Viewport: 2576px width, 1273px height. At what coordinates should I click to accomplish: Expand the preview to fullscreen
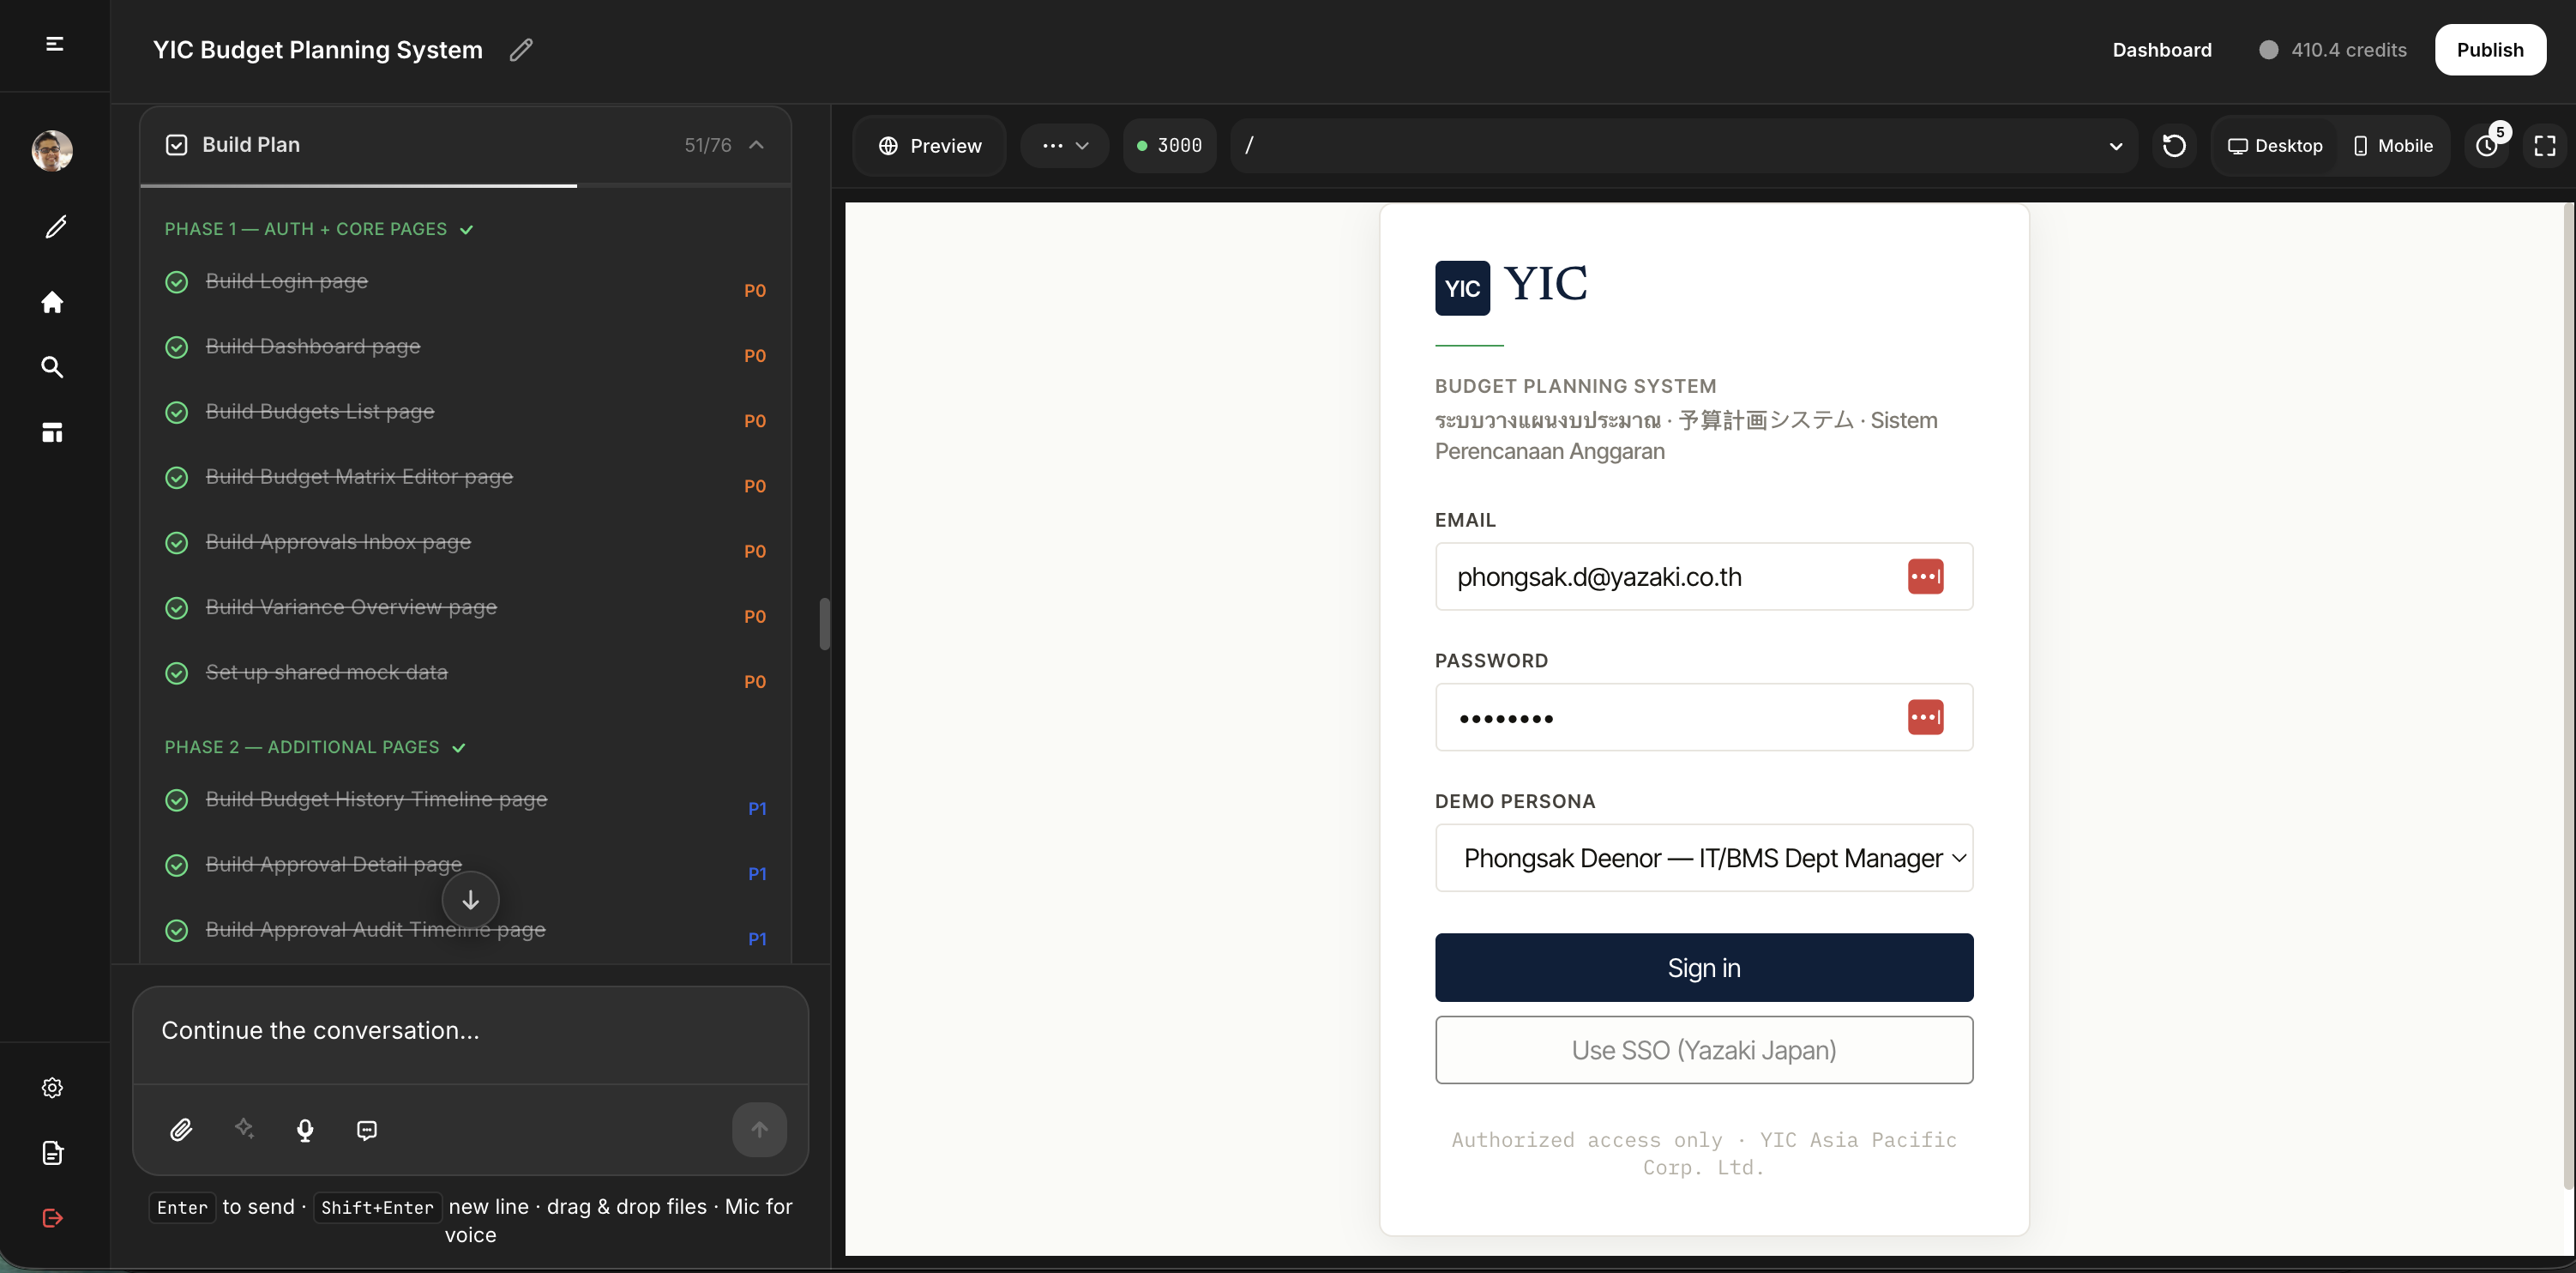click(2545, 146)
